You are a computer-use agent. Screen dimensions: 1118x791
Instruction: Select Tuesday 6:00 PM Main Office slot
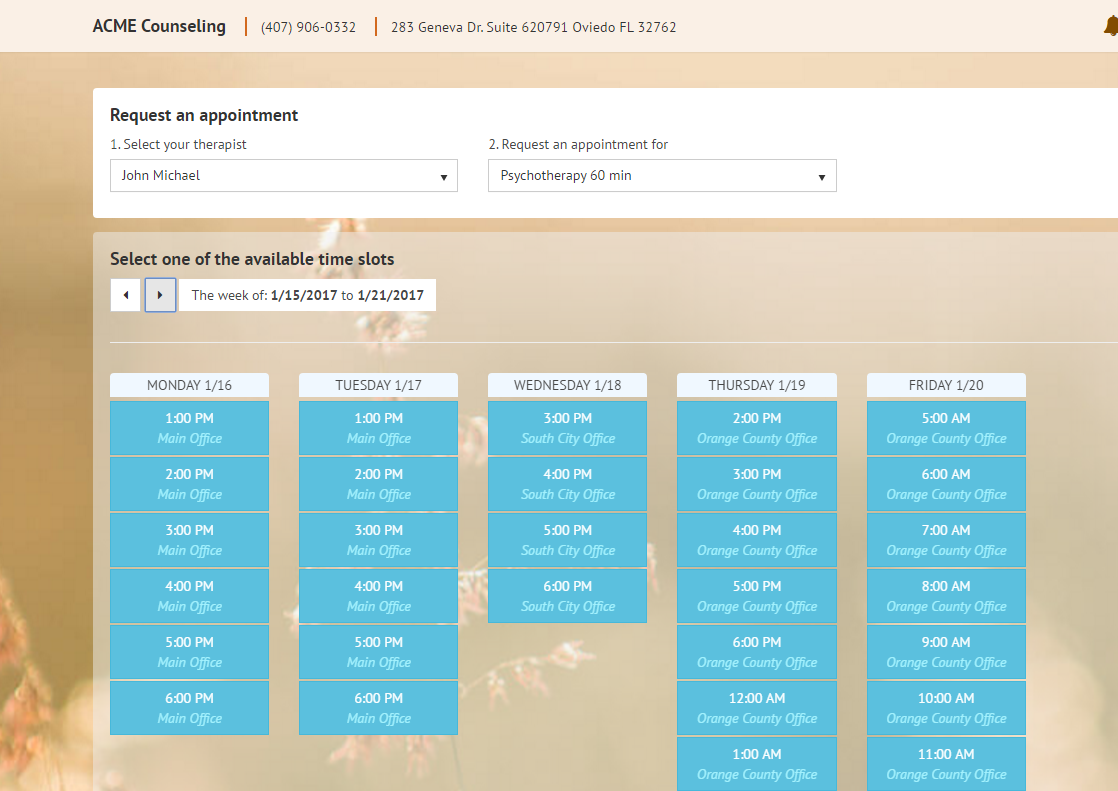pos(379,708)
